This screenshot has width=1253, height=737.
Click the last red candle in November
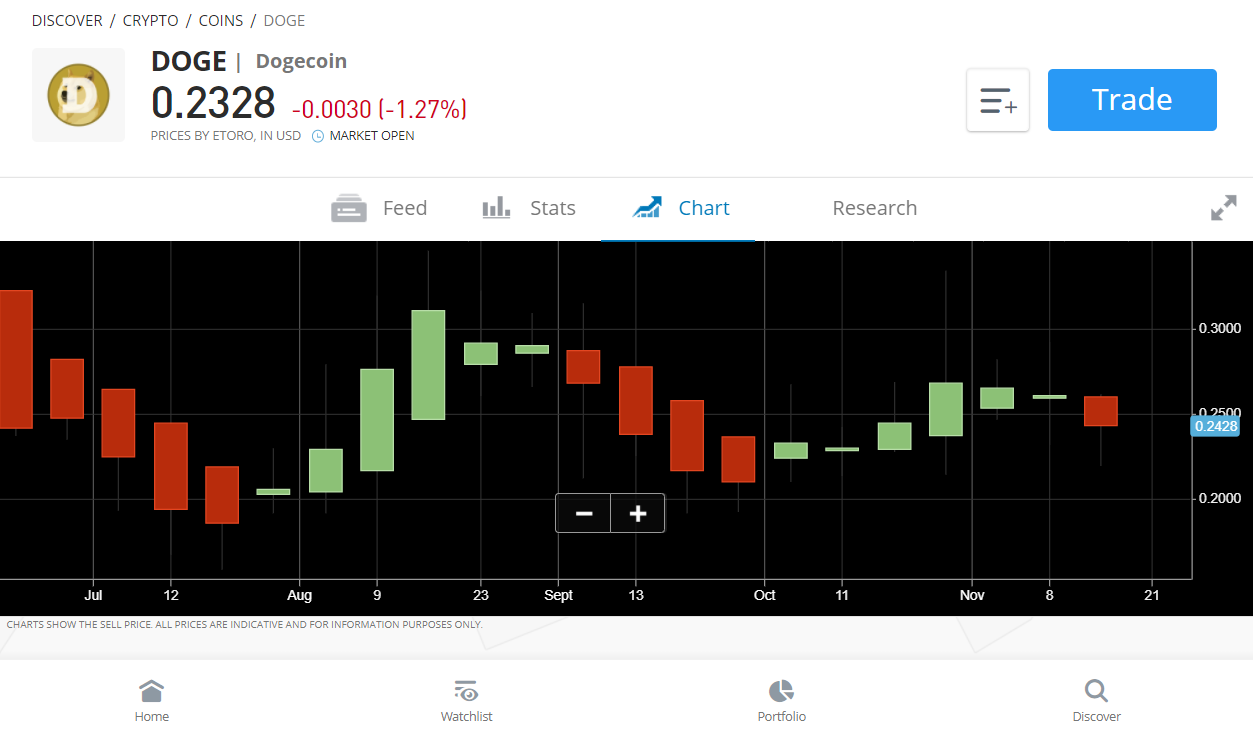click(x=1101, y=411)
